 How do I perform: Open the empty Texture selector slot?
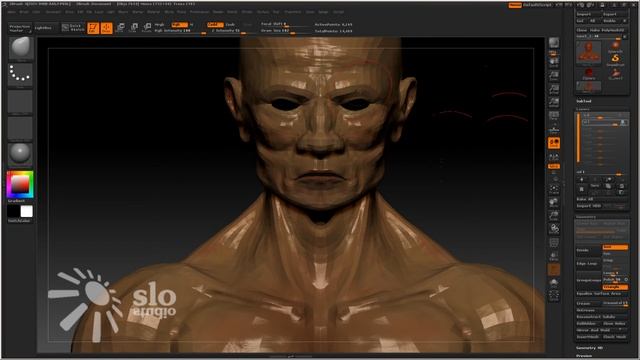(x=20, y=128)
